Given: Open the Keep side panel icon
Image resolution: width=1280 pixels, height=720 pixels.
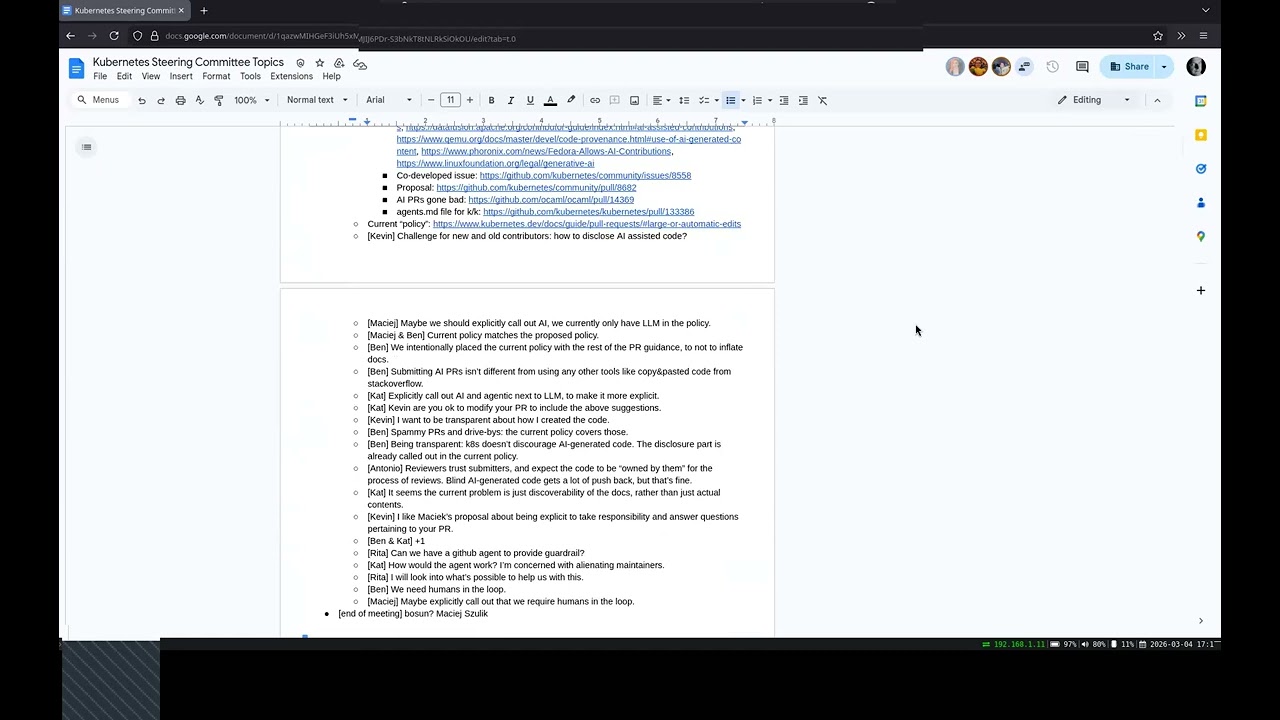Looking at the screenshot, I should pos(1201,135).
